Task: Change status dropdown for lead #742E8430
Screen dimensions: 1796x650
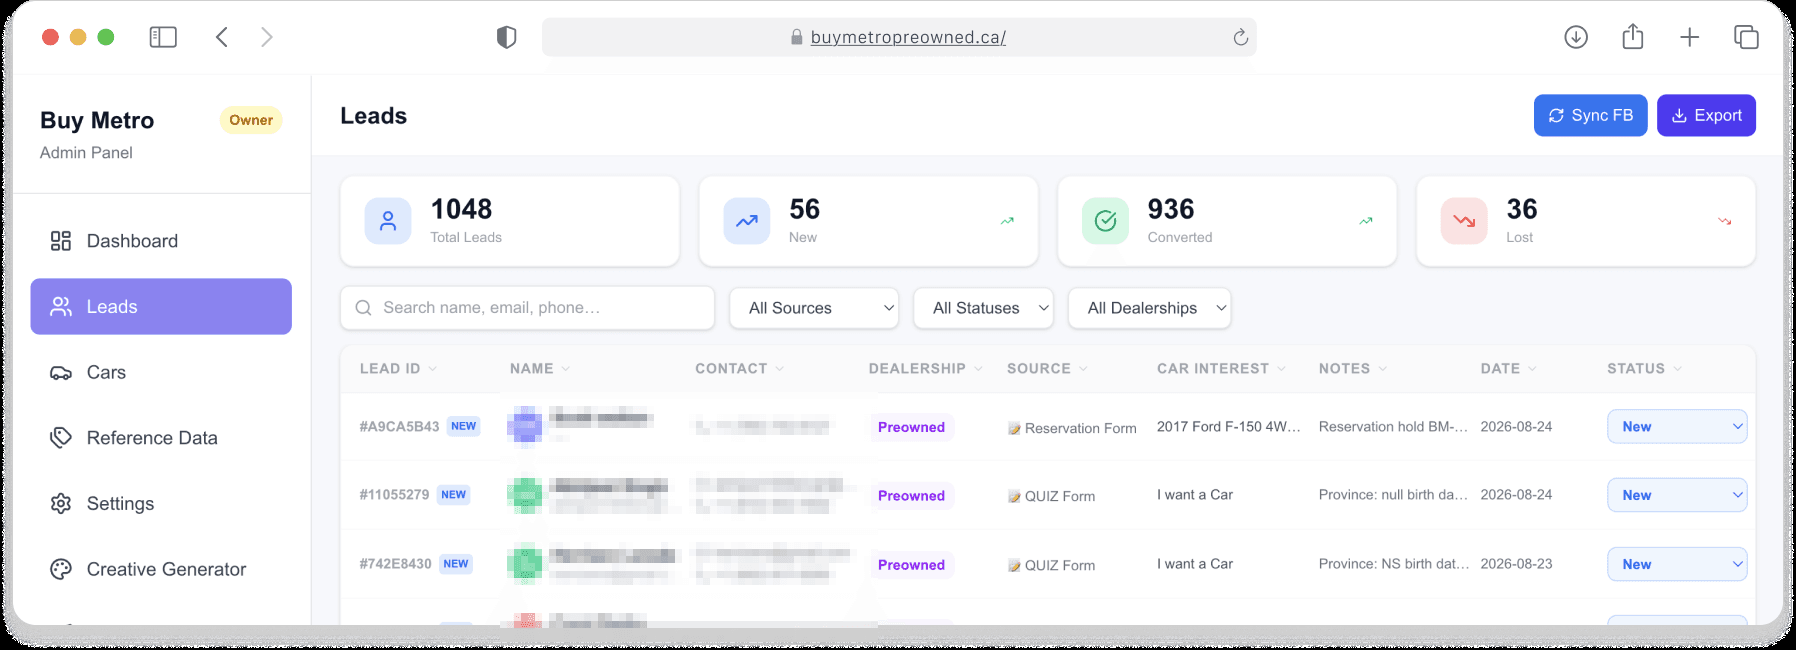Action: click(1677, 564)
